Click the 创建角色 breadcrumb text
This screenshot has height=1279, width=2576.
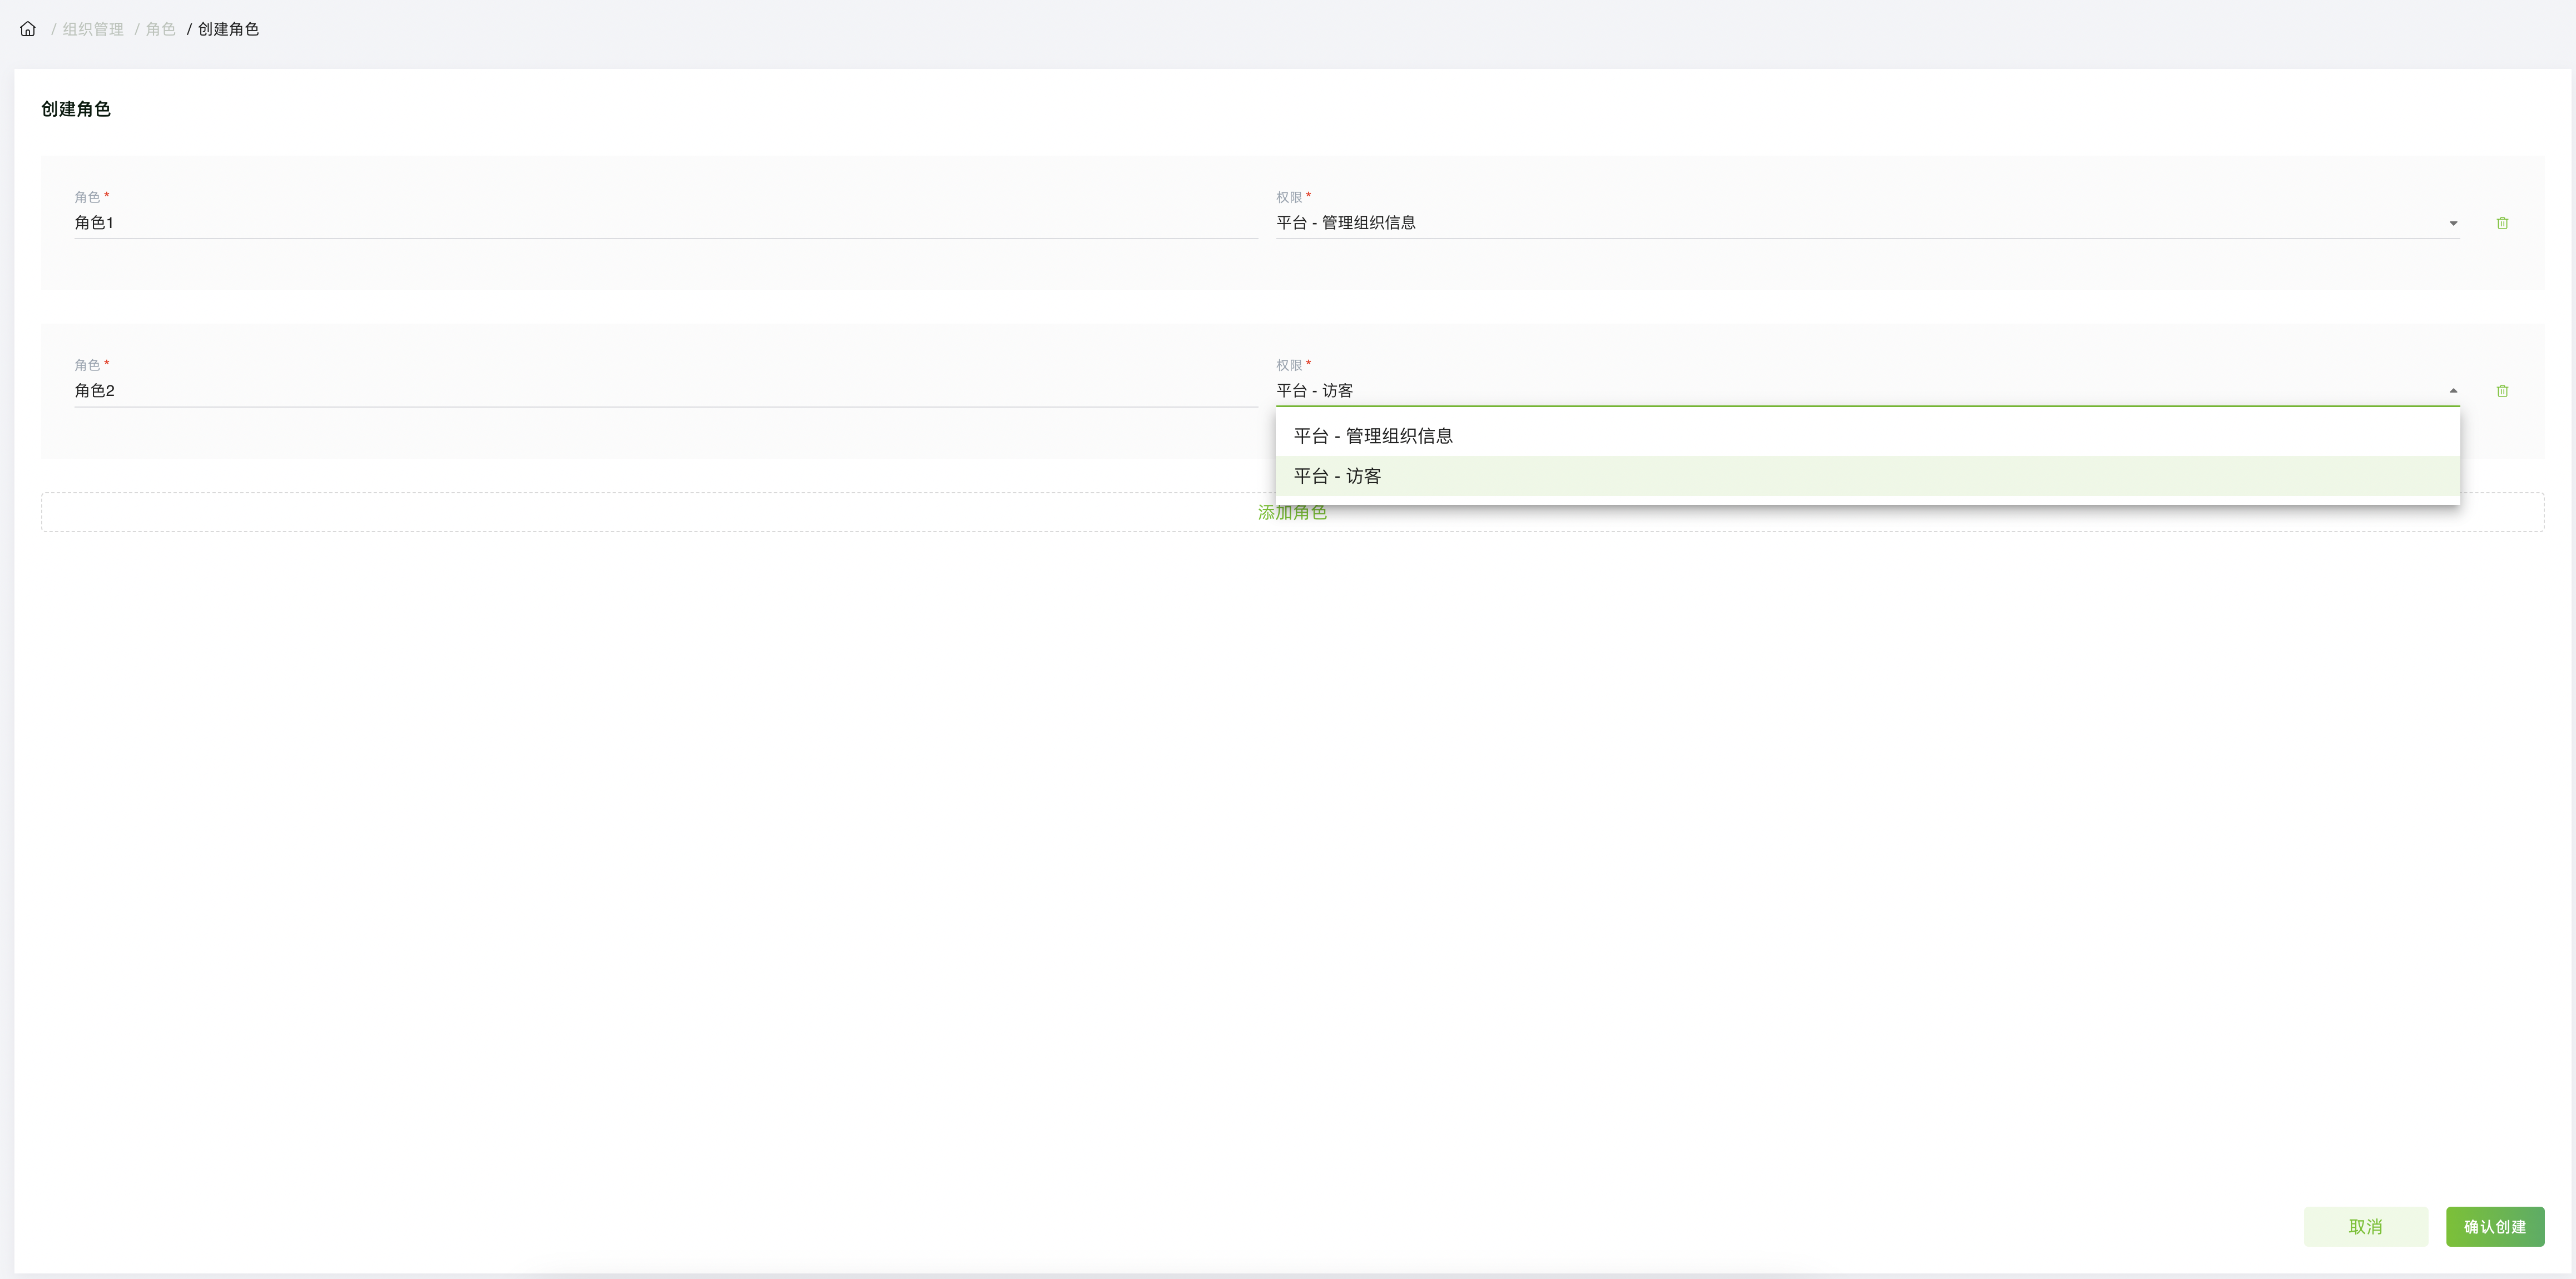(x=229, y=29)
